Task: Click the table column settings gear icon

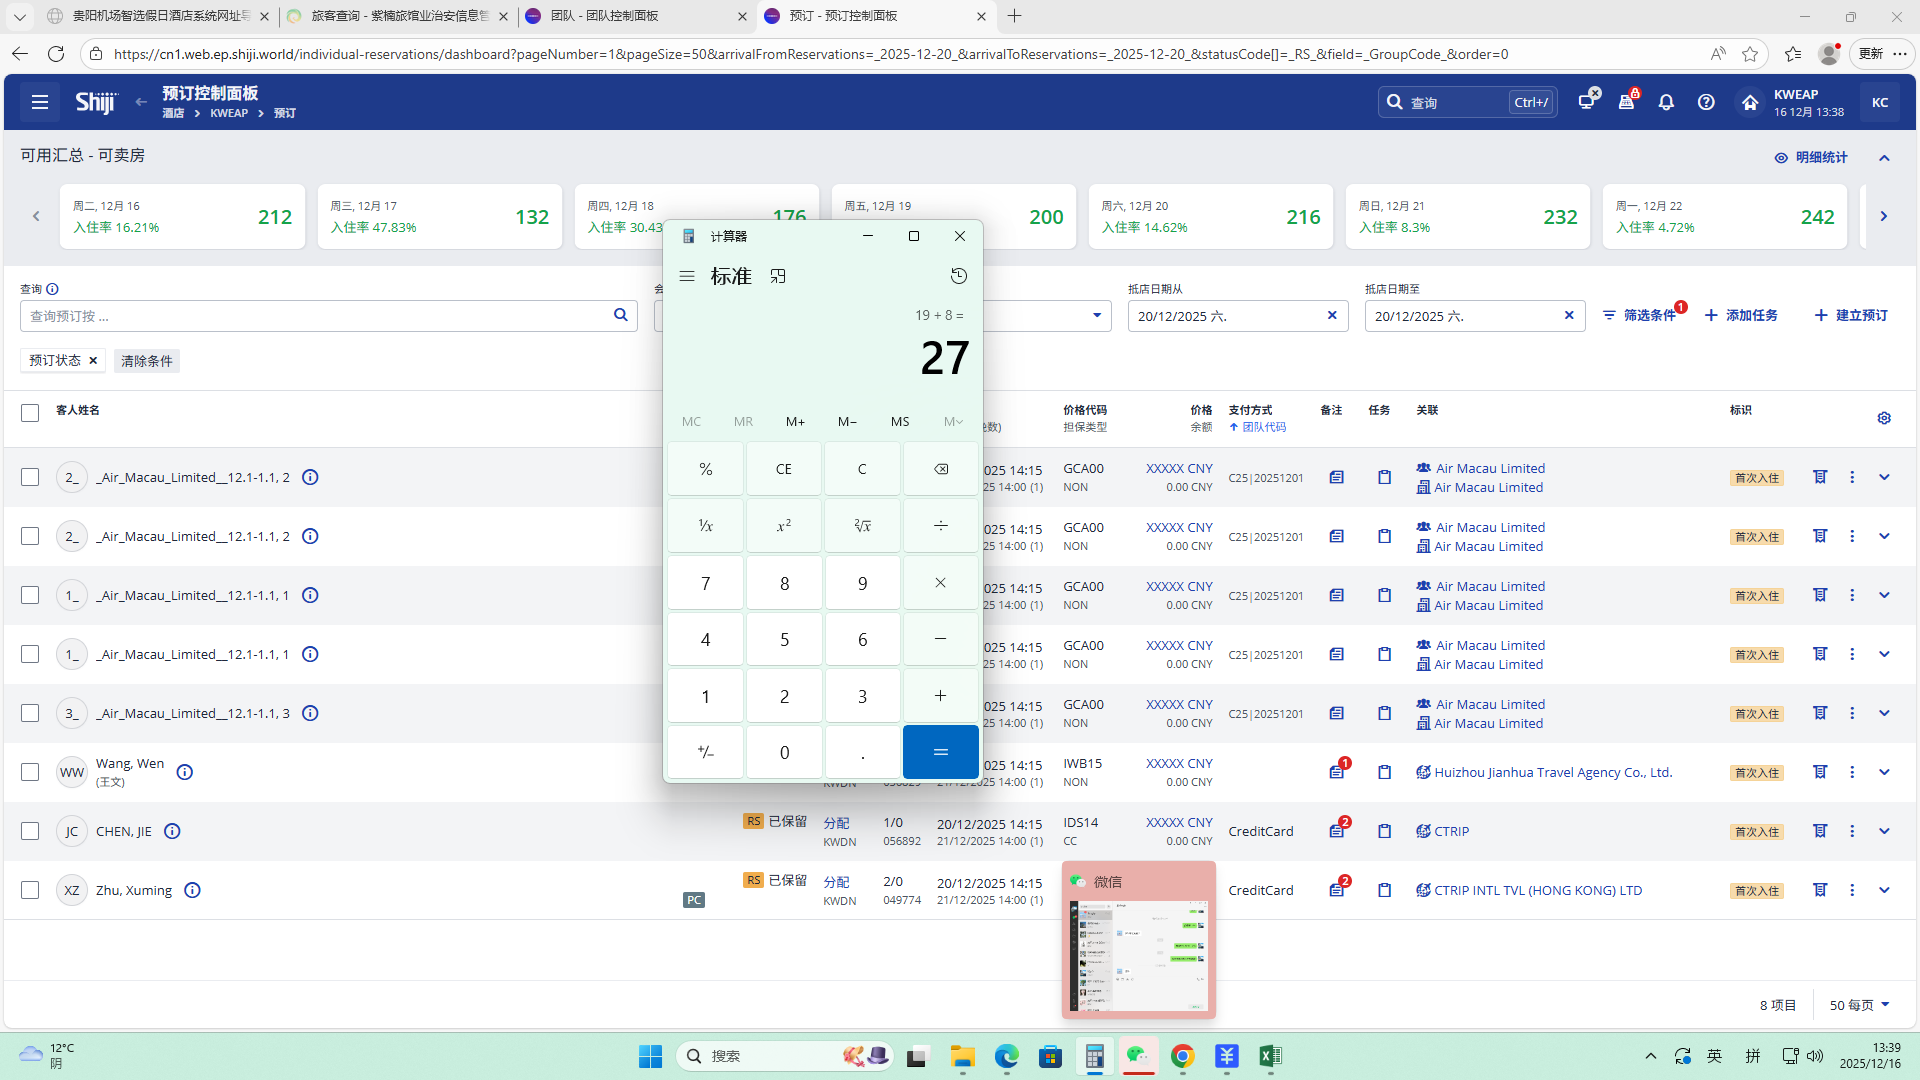Action: [1884, 418]
